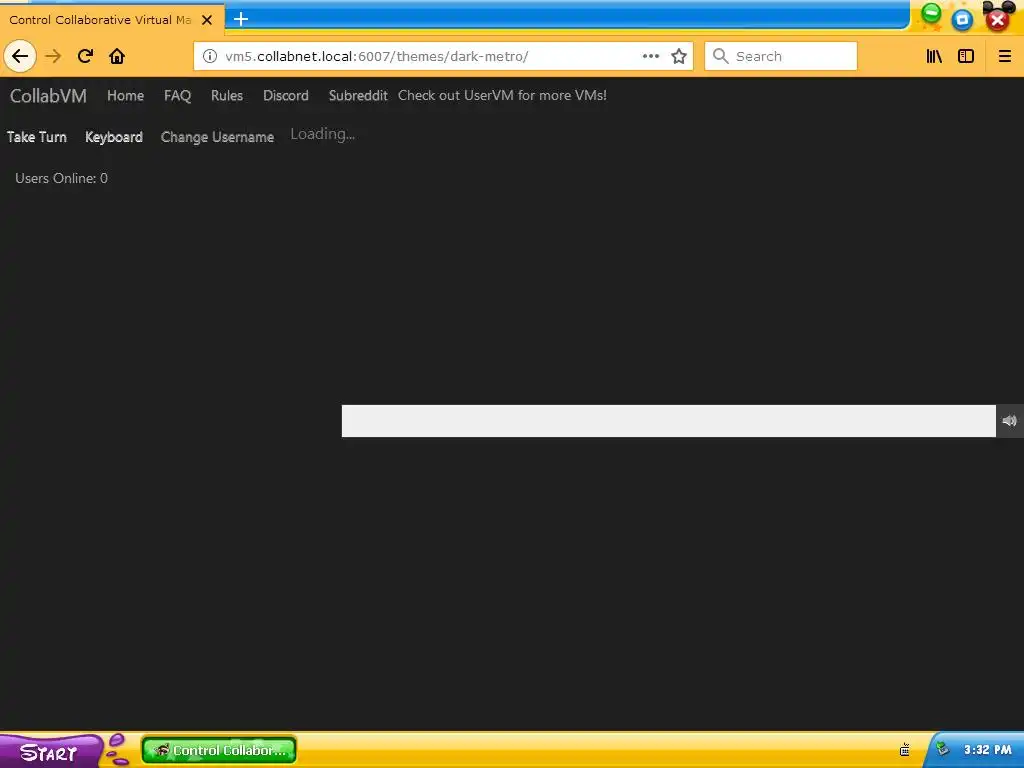Open the Start menu button
The width and height of the screenshot is (1024, 768).
49,752
